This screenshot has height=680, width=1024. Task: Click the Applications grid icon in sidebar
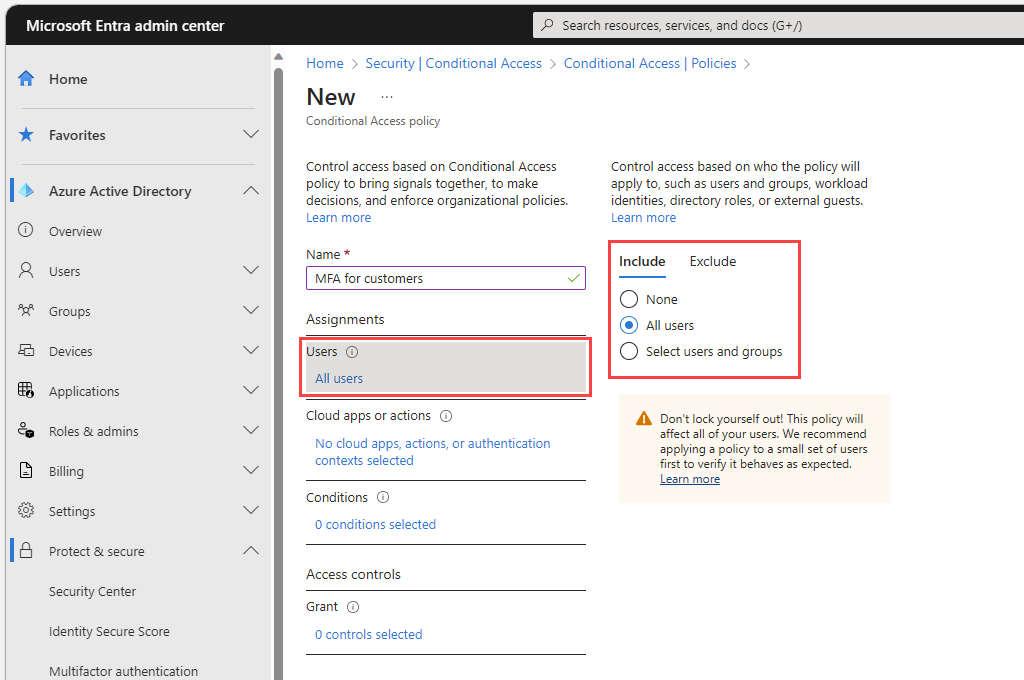click(x=26, y=391)
